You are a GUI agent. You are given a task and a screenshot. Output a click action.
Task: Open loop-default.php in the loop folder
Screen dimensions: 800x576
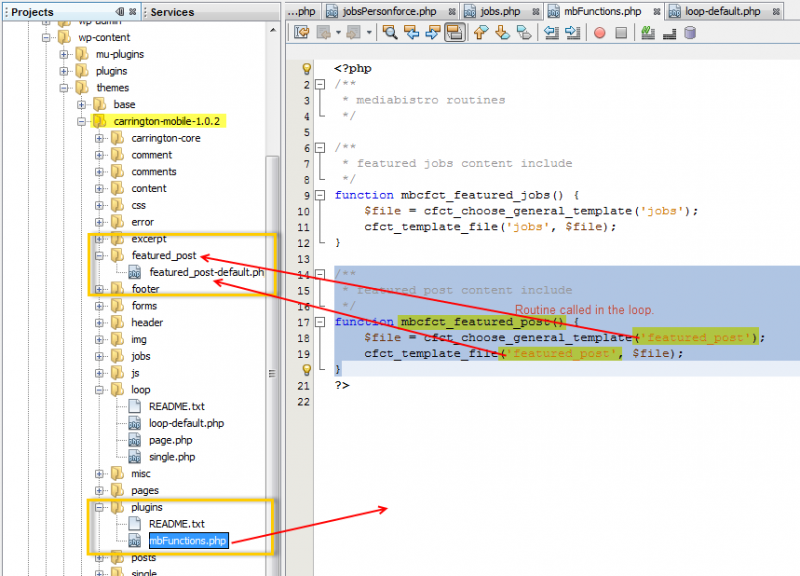[x=186, y=423]
